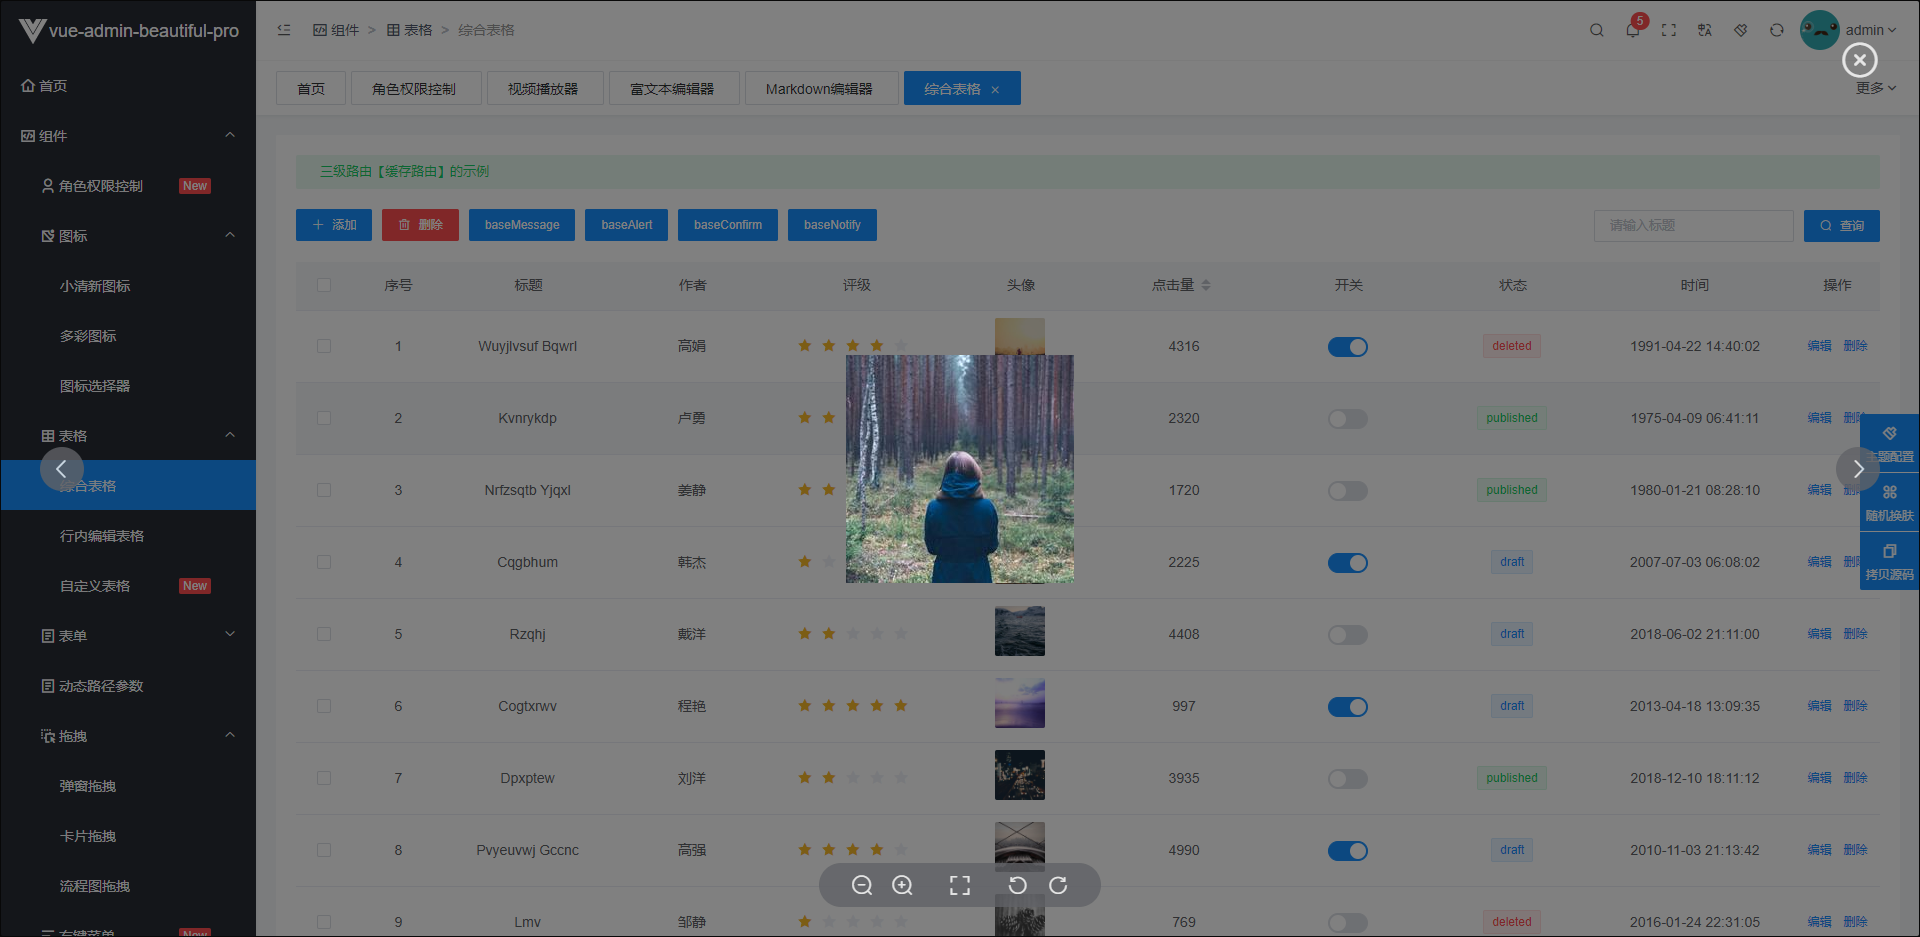Zoom out the previewed image
Viewport: 1920px width, 937px height.
(x=862, y=885)
